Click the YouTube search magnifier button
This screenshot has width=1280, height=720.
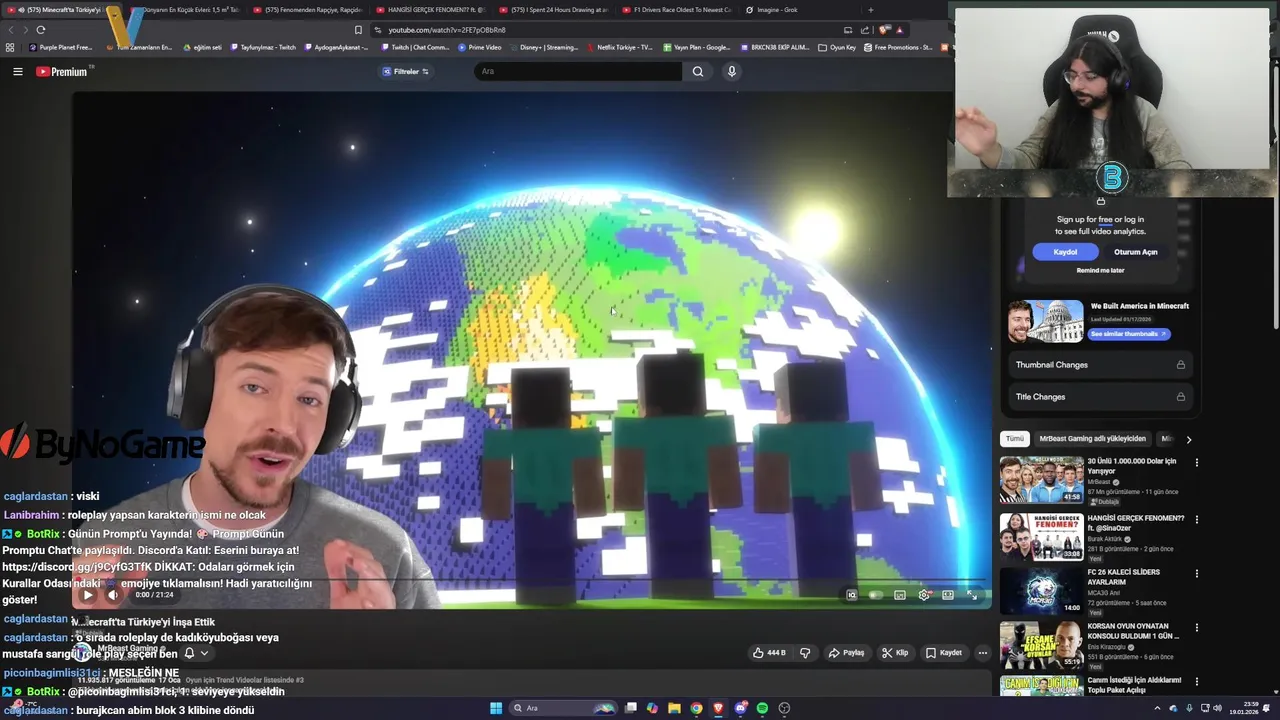[x=698, y=71]
